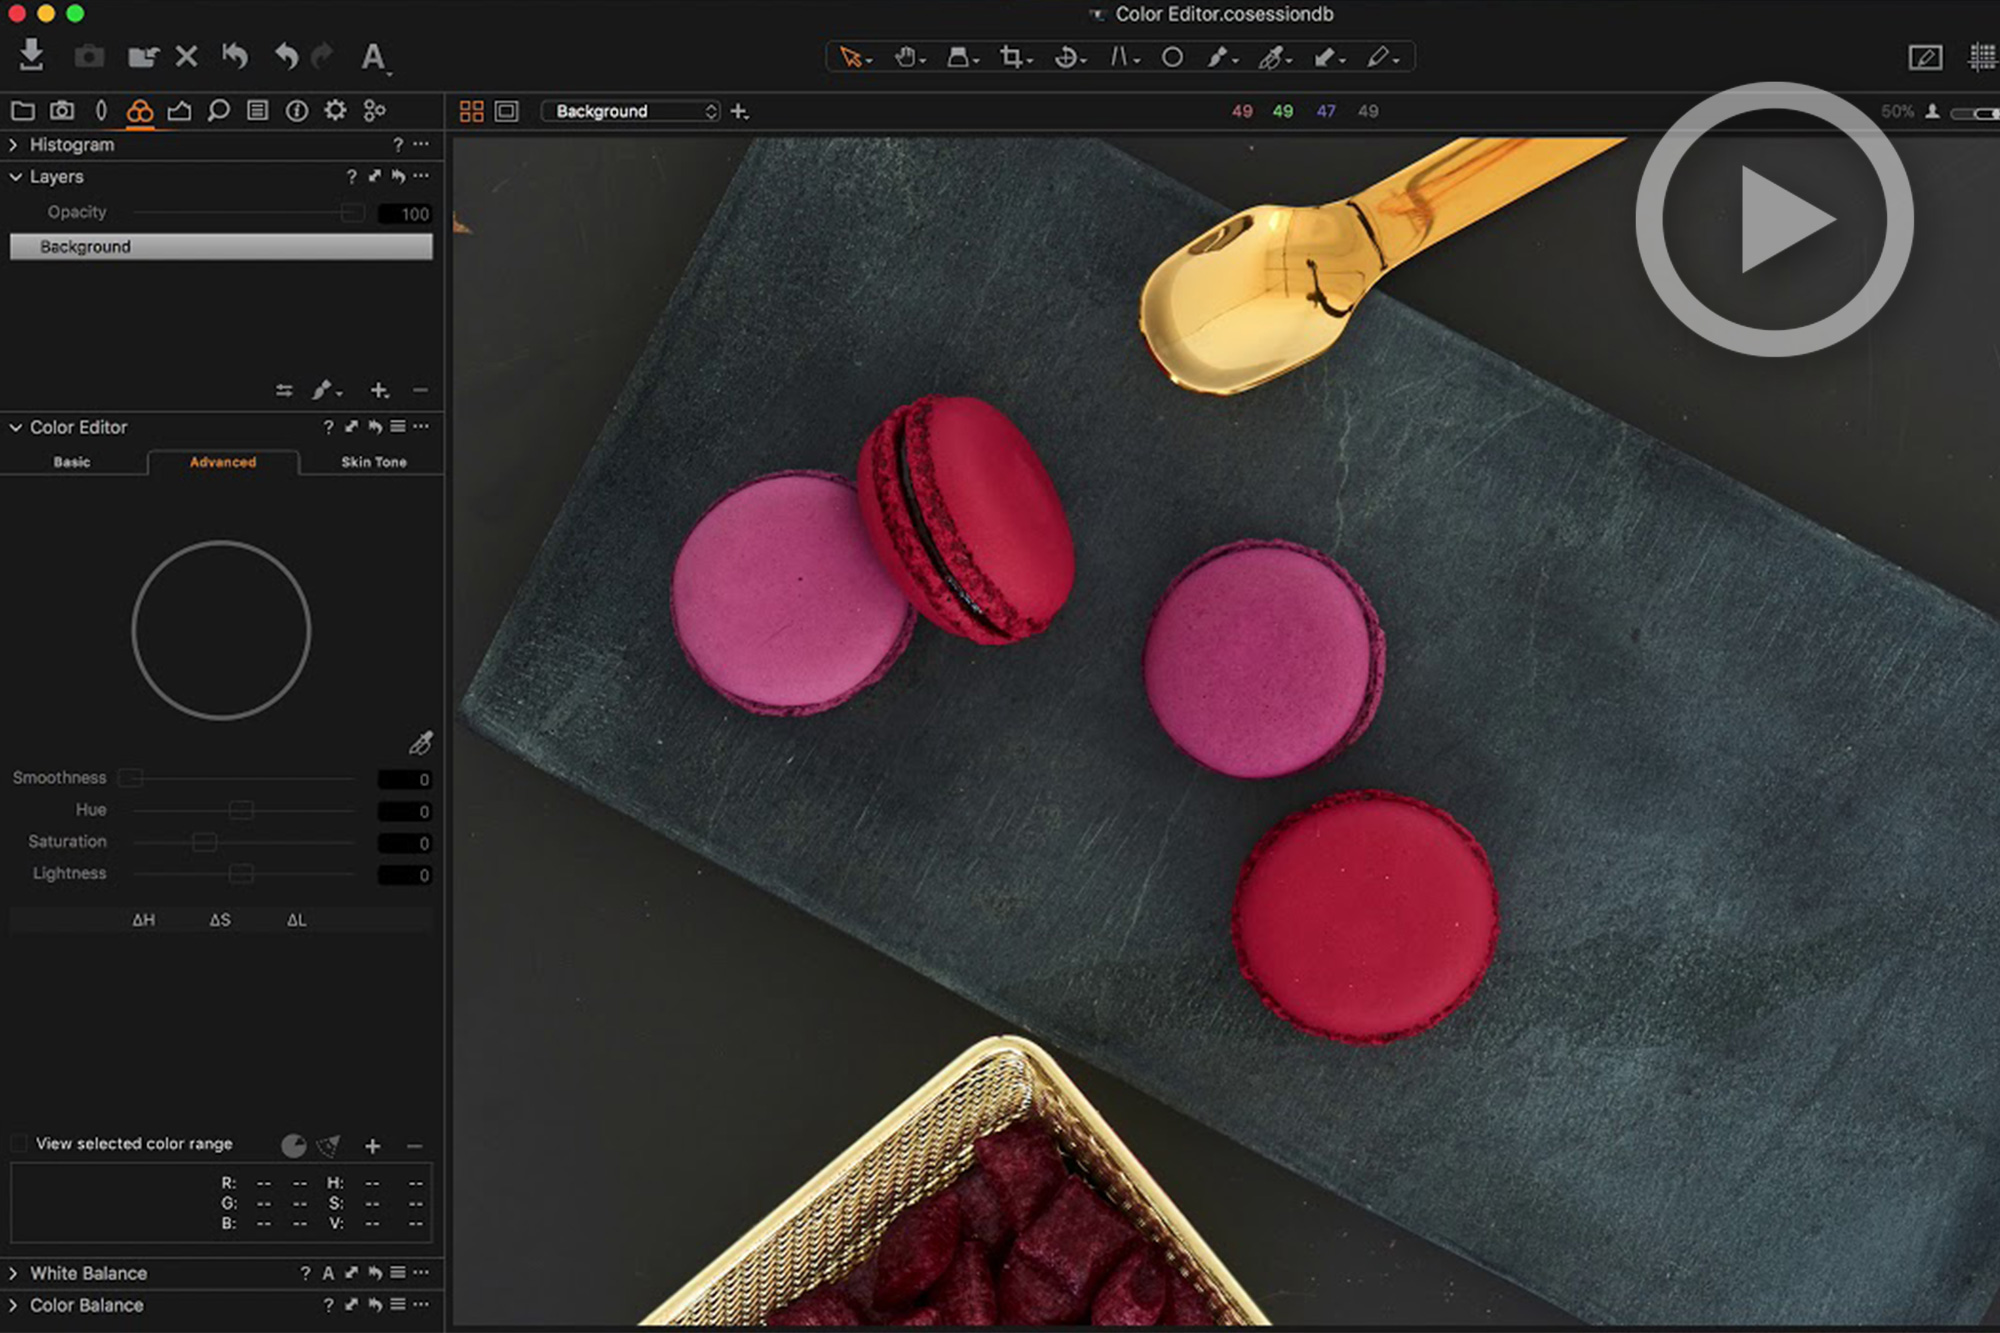Open Color Editor help with the question mark
Image resolution: width=2000 pixels, height=1333 pixels.
[x=328, y=427]
